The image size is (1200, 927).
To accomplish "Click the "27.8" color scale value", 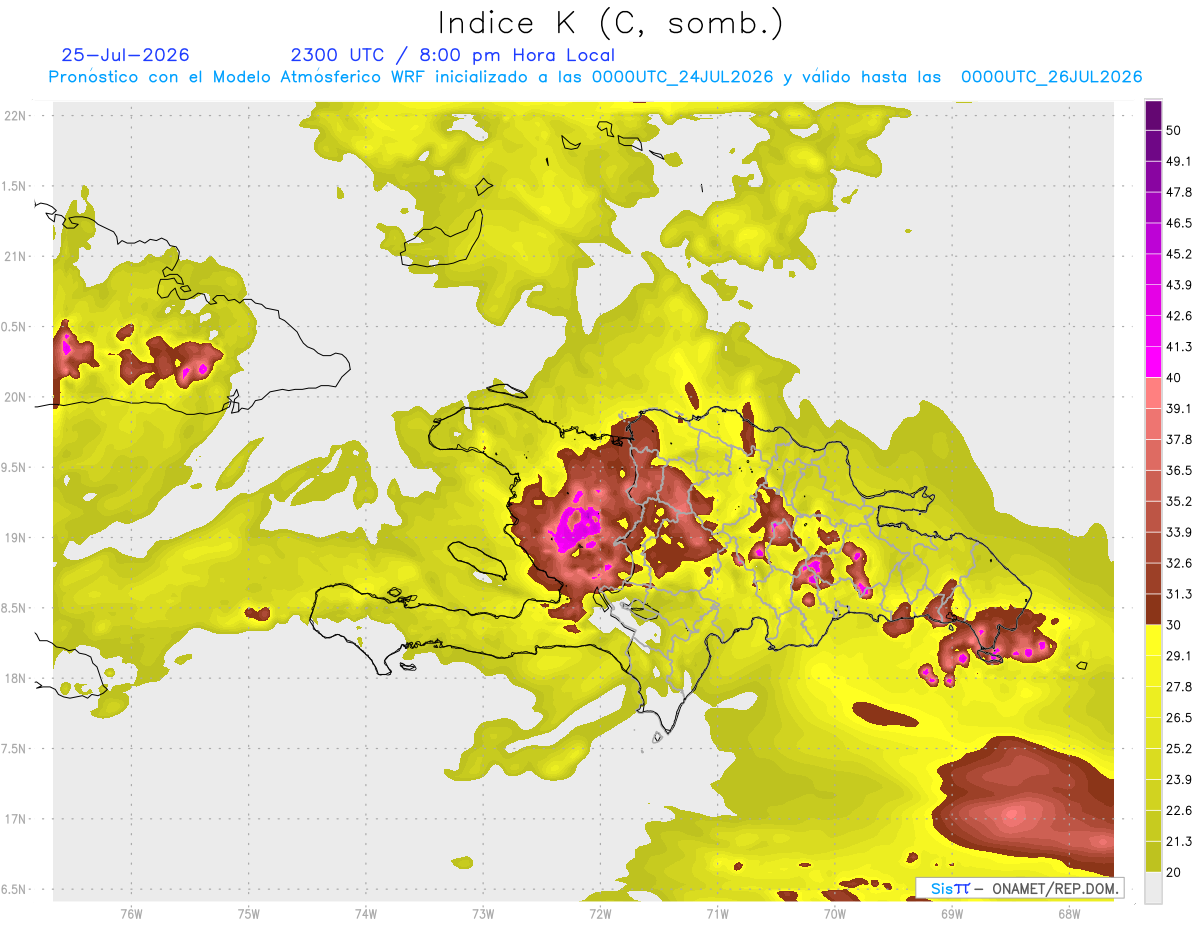I will [1179, 686].
